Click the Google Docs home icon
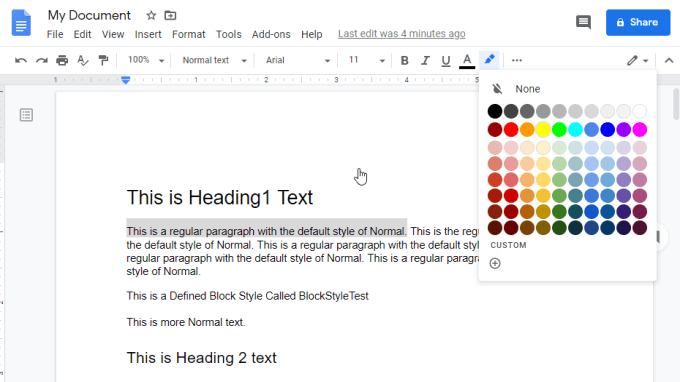 pos(21,23)
